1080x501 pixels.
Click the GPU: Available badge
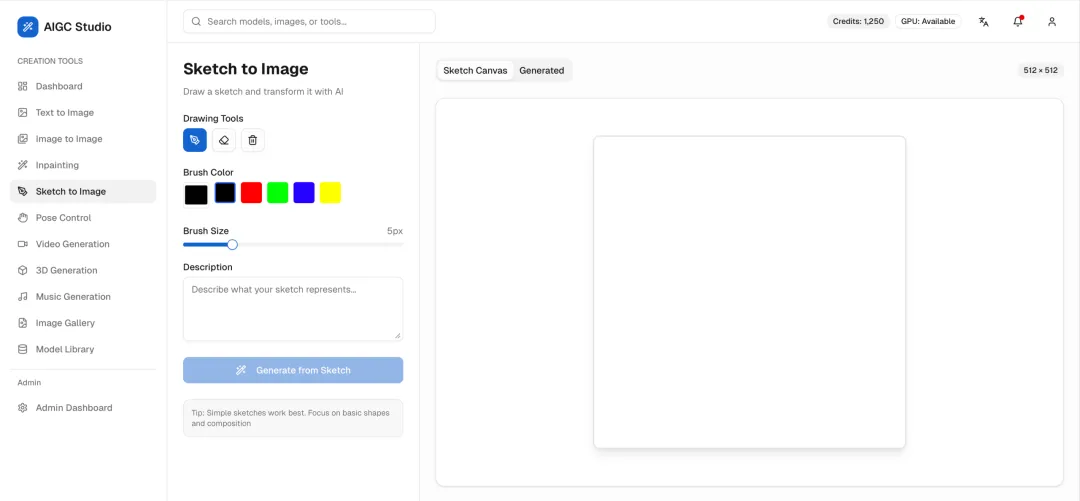point(928,21)
